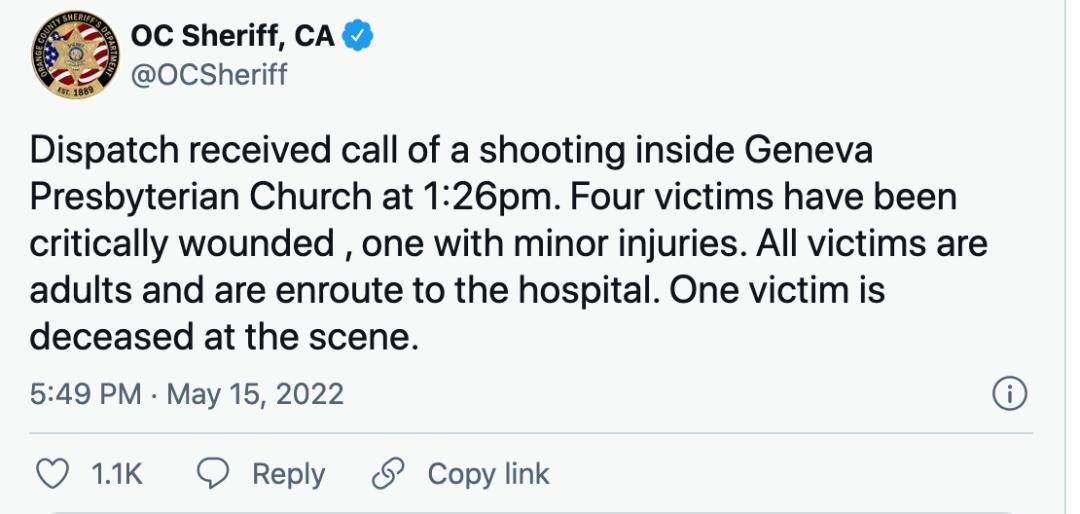Click the 1.1K like count
1080x514 pixels.
tap(117, 473)
